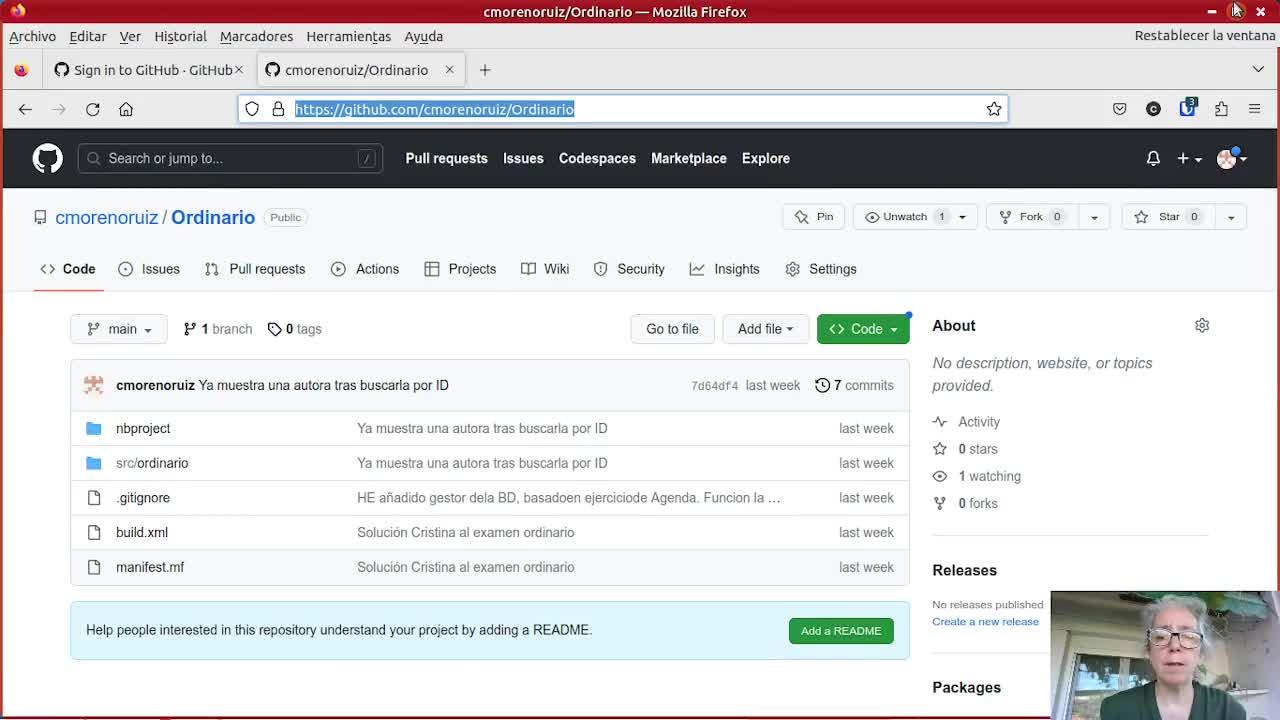Image resolution: width=1280 pixels, height=720 pixels.
Task: Open the 7 commits history link
Action: (x=854, y=385)
